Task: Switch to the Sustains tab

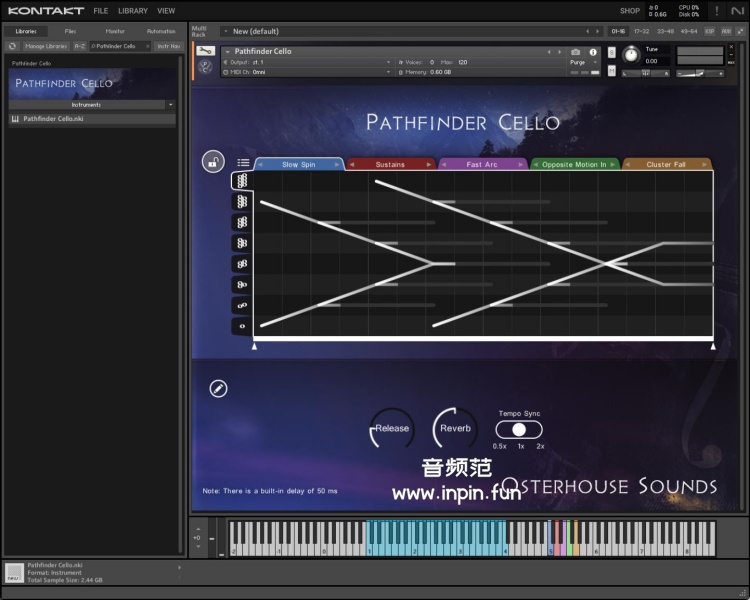Action: point(390,164)
